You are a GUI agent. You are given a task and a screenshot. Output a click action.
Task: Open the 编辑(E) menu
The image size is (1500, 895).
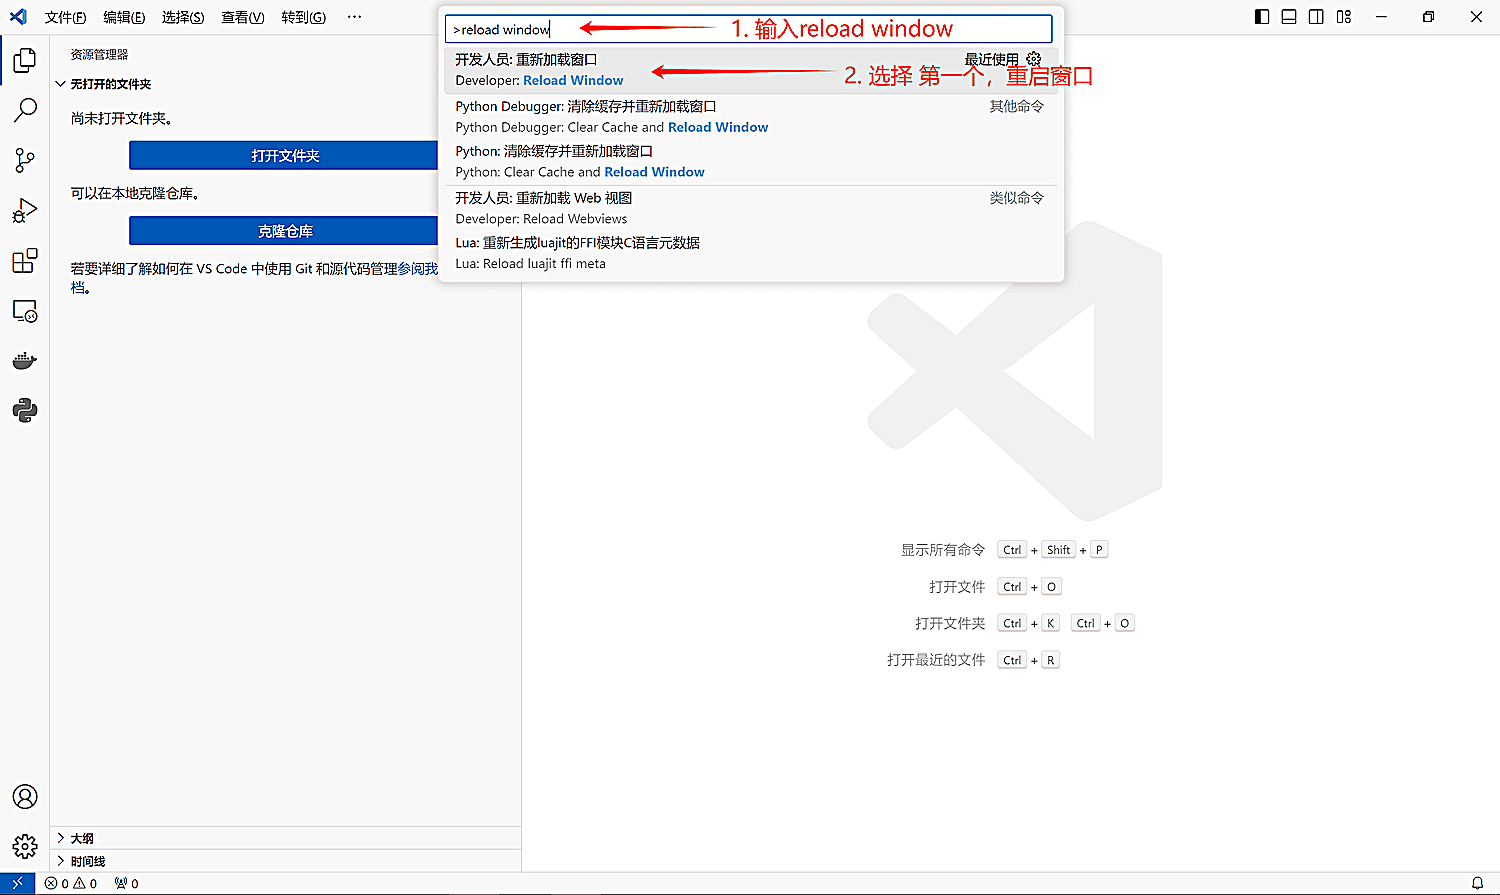pos(124,17)
